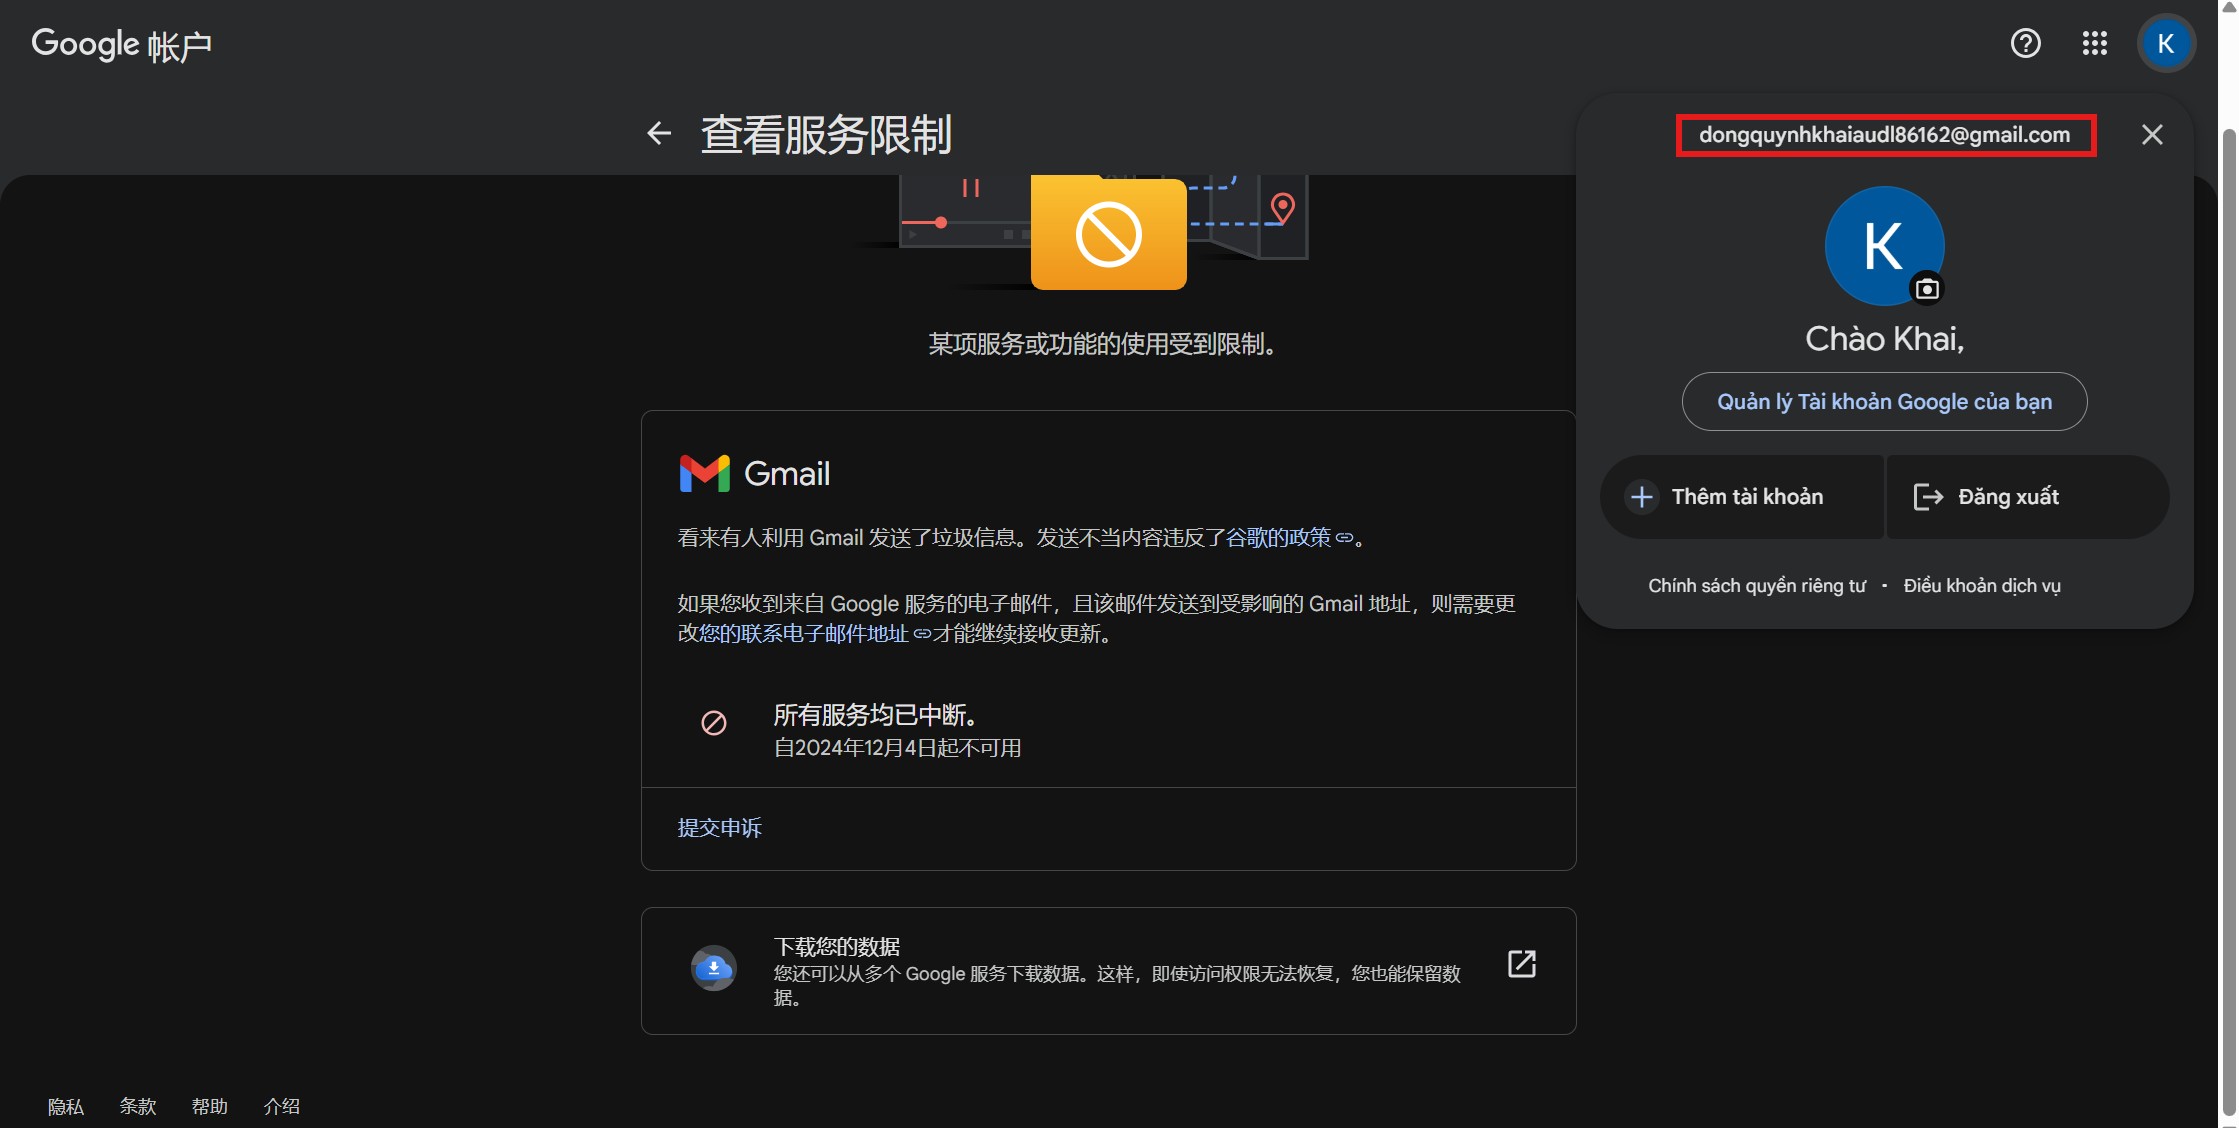Click Đăng xuất to sign out

[x=2027, y=497]
